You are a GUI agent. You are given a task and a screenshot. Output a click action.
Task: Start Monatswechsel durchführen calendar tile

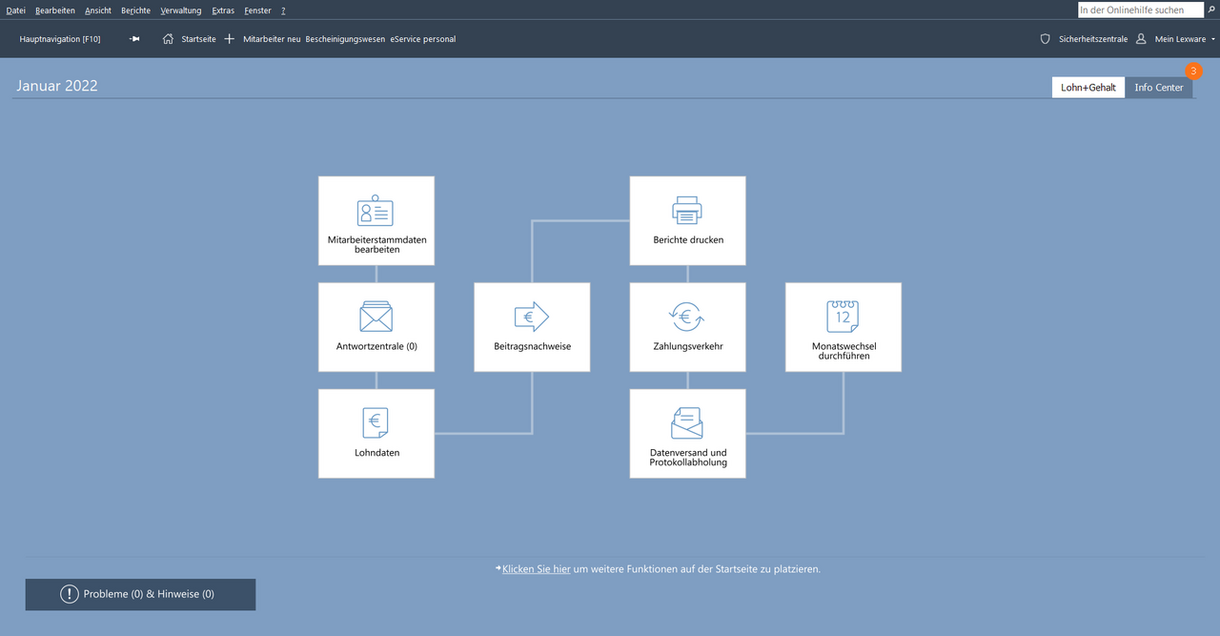tap(843, 327)
